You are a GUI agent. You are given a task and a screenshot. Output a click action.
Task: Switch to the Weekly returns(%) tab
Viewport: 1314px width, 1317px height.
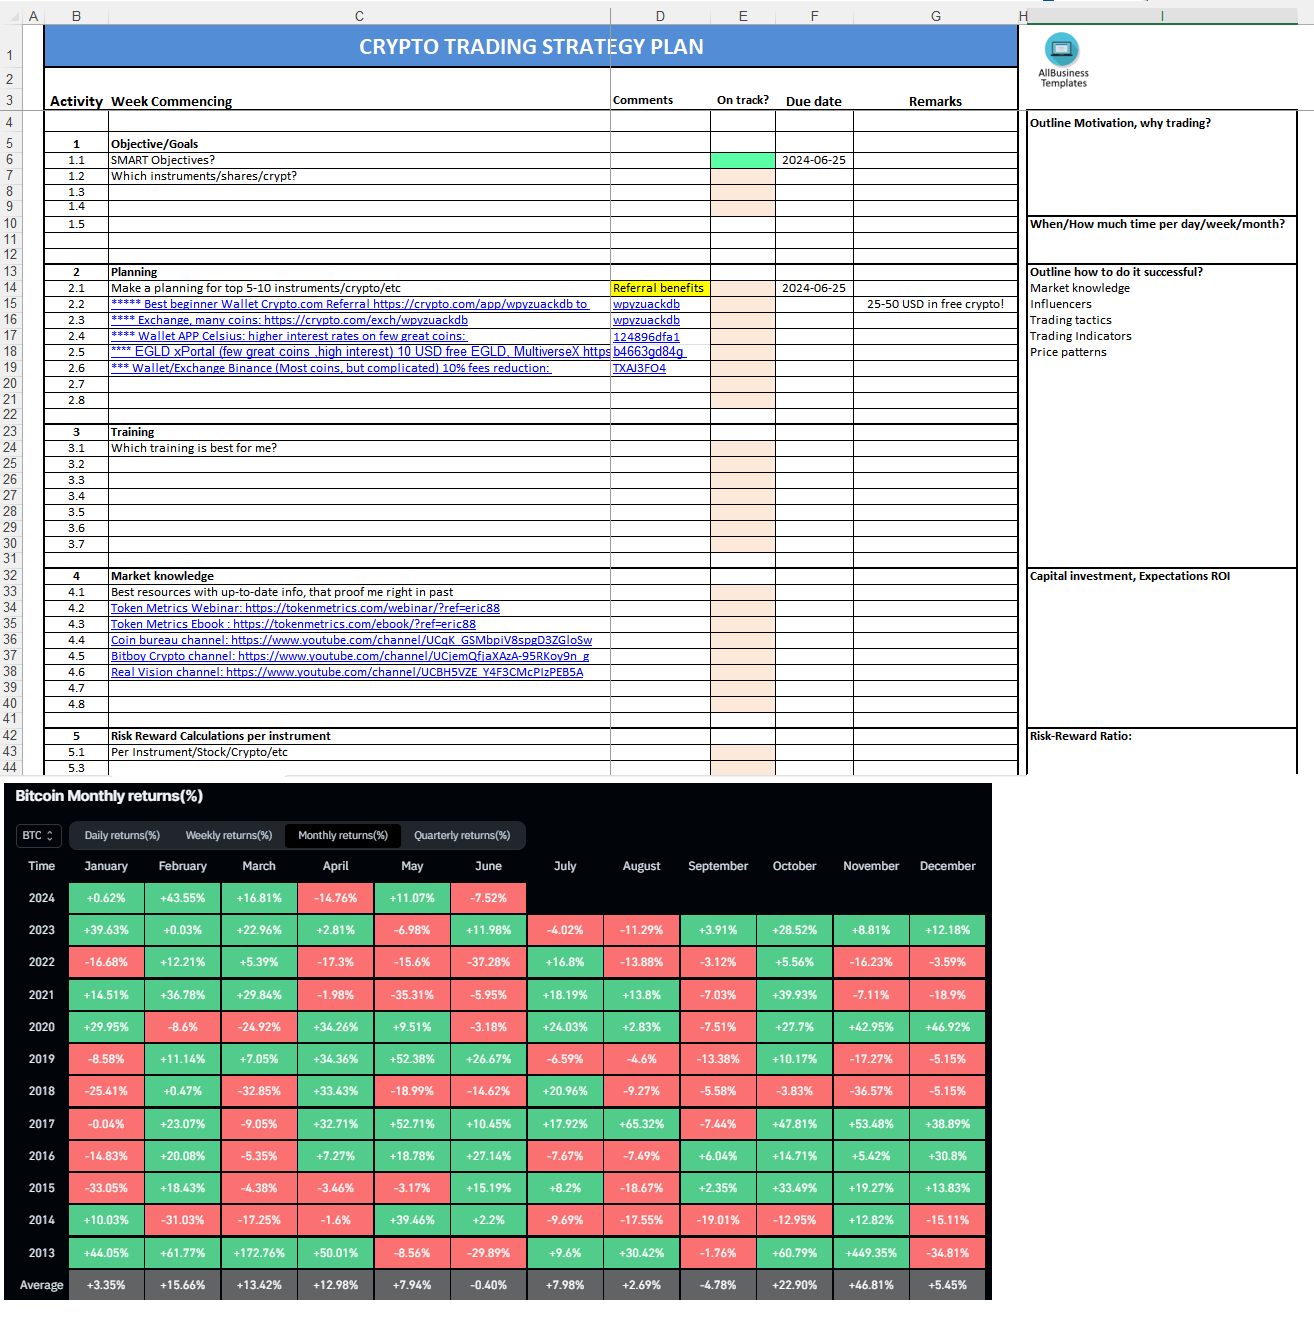tap(228, 835)
